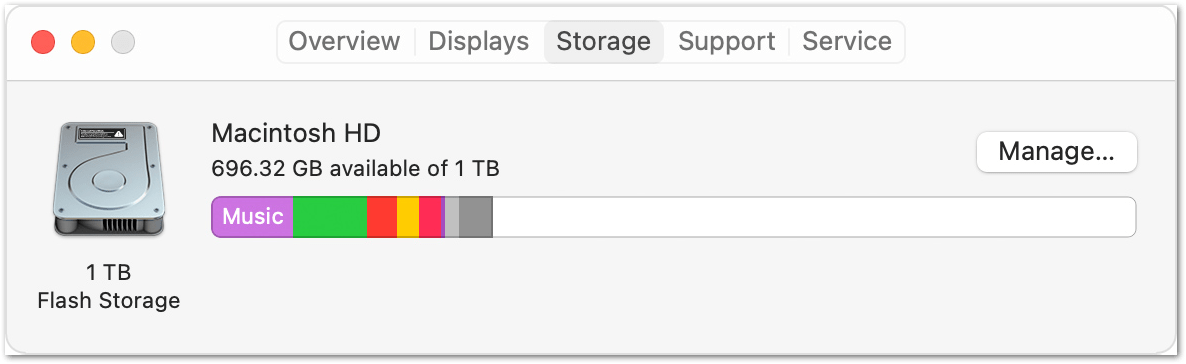Go to the Support tab
This screenshot has width=1186, height=364.
click(726, 41)
